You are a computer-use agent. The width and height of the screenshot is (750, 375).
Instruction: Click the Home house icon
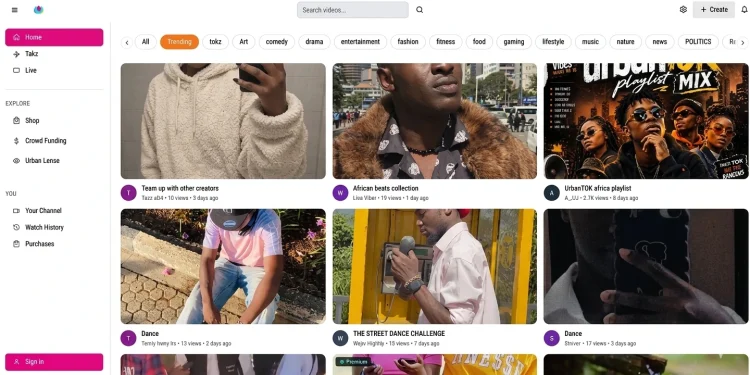16,37
